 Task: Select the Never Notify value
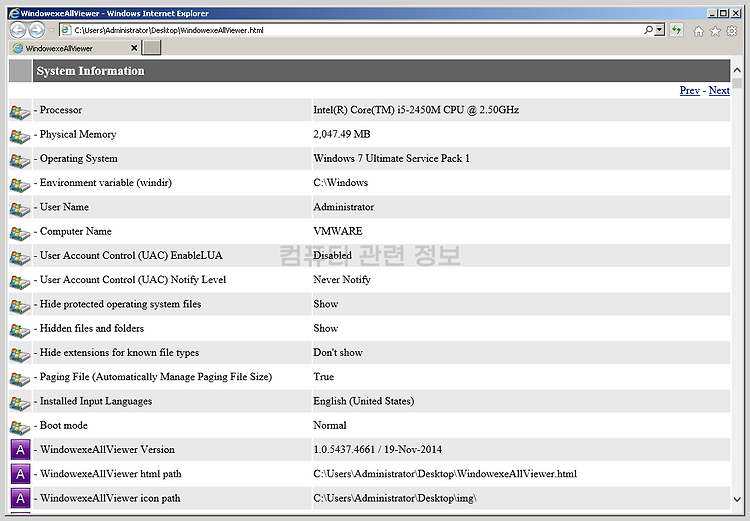click(x=342, y=280)
